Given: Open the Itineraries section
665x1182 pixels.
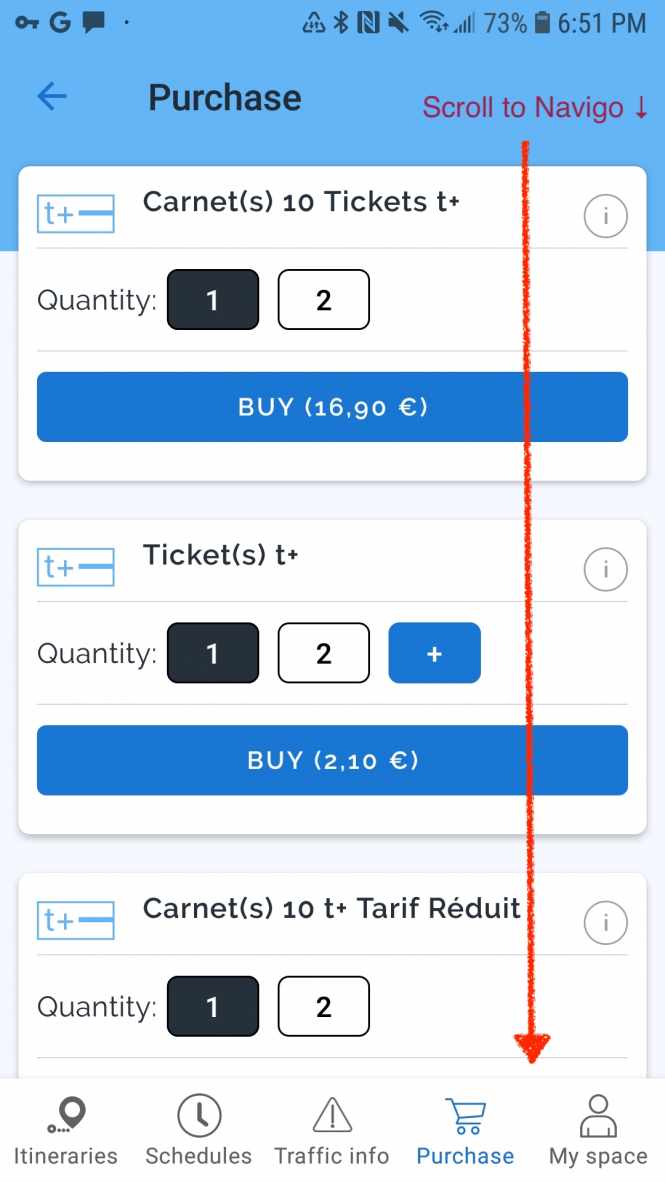Looking at the screenshot, I should coord(65,1128).
